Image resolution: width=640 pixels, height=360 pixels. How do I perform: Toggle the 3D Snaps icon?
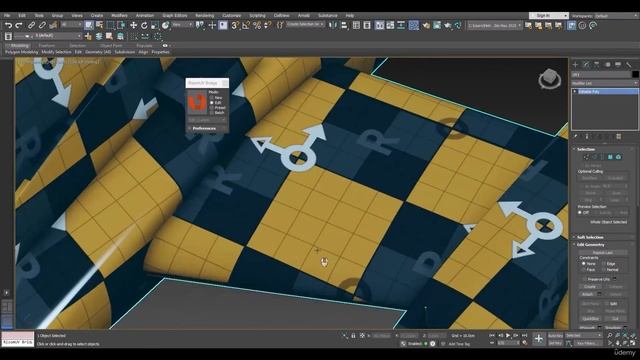pos(235,25)
